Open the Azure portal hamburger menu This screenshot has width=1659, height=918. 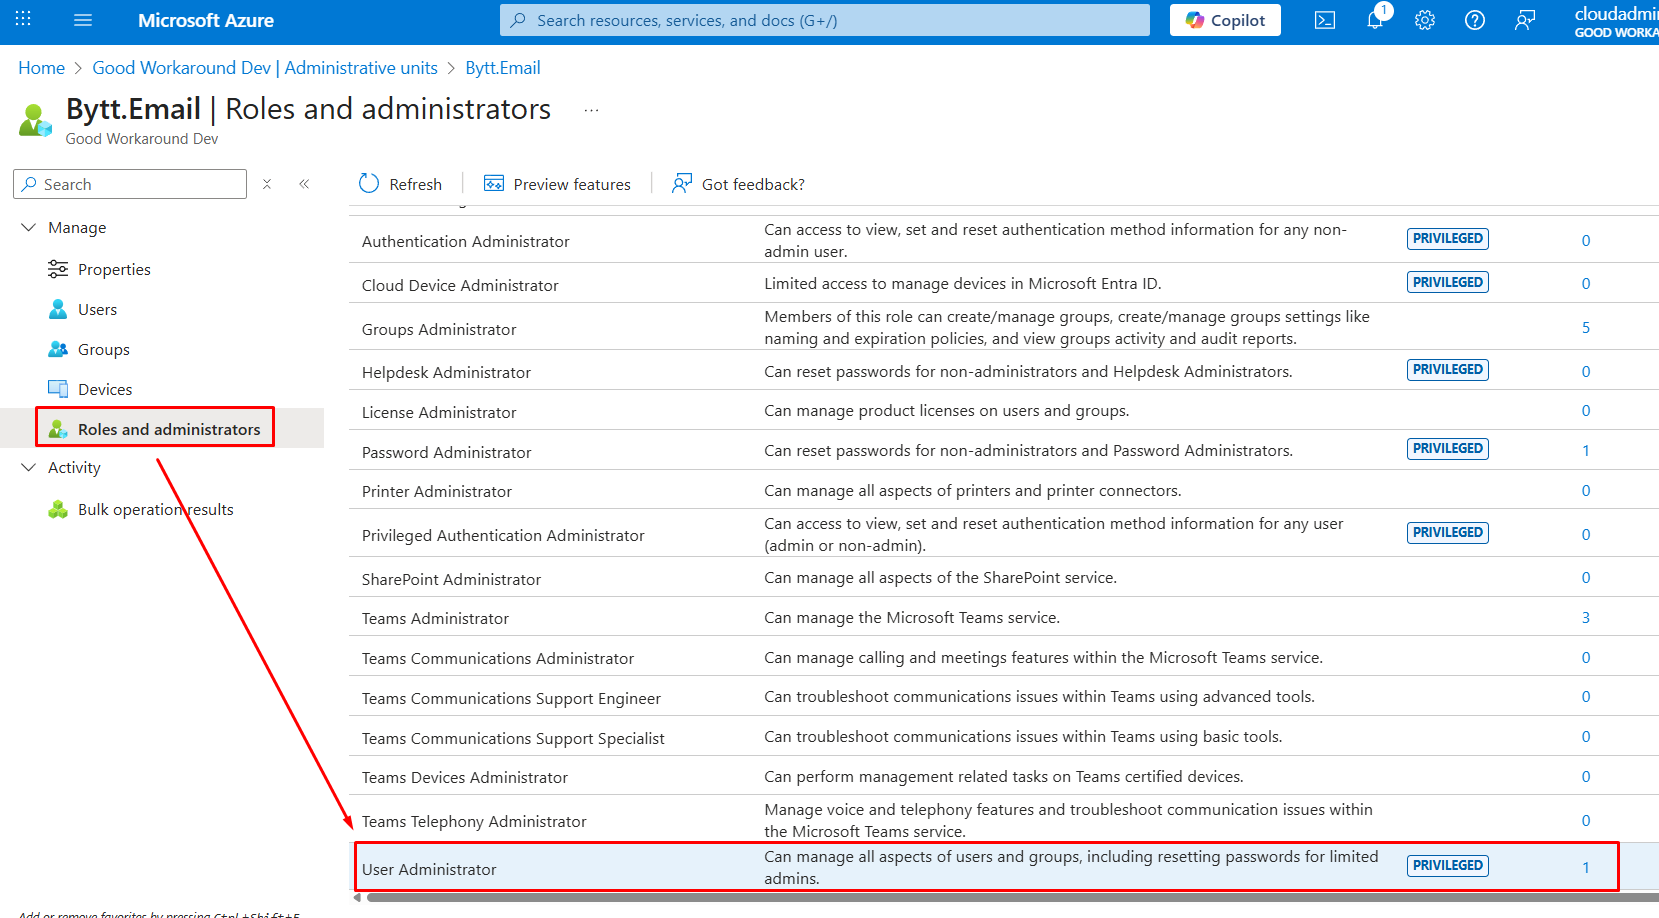click(83, 20)
